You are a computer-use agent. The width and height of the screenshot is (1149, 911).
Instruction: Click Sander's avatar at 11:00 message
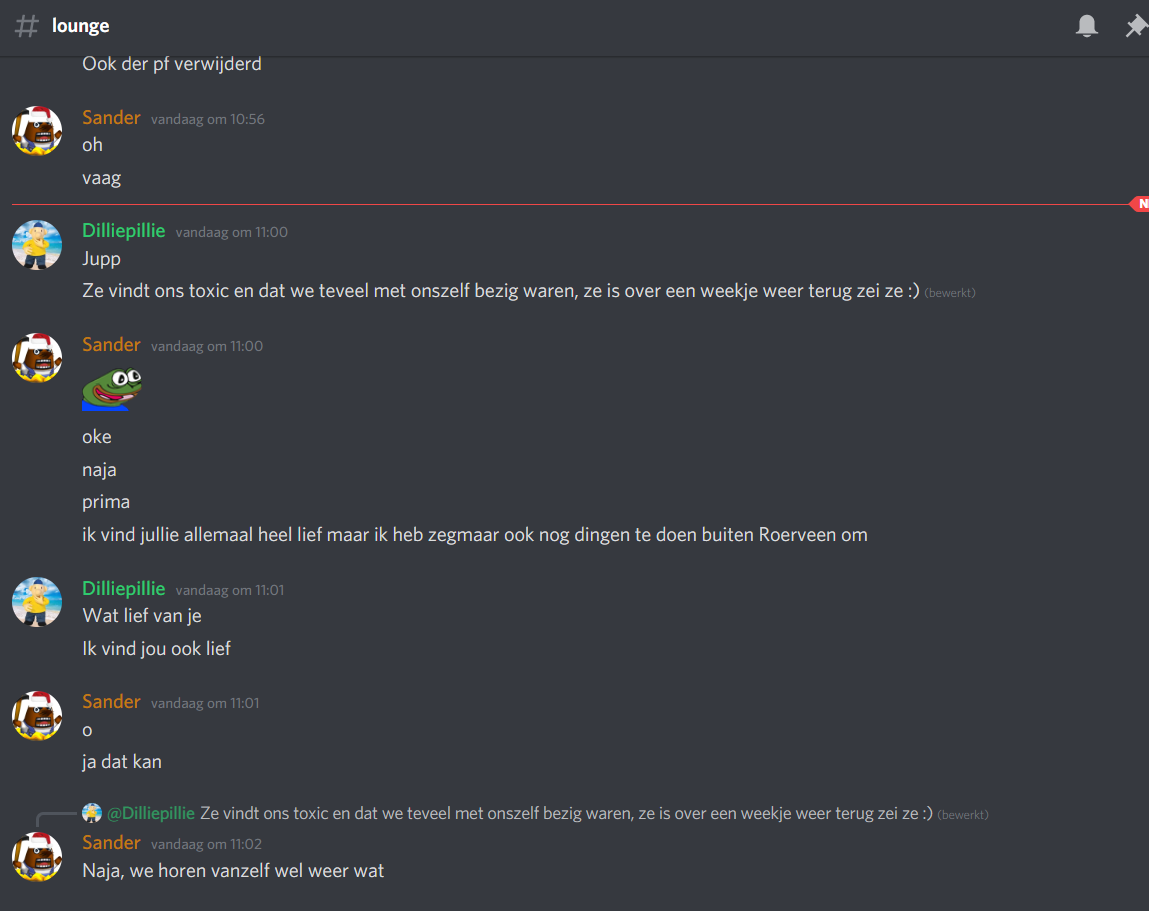37,358
